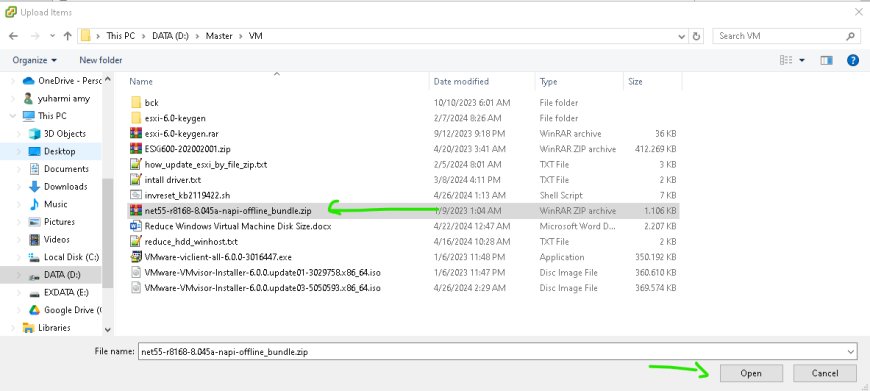The height and width of the screenshot is (391, 870).
Task: Click the New folder button
Action: point(100,60)
